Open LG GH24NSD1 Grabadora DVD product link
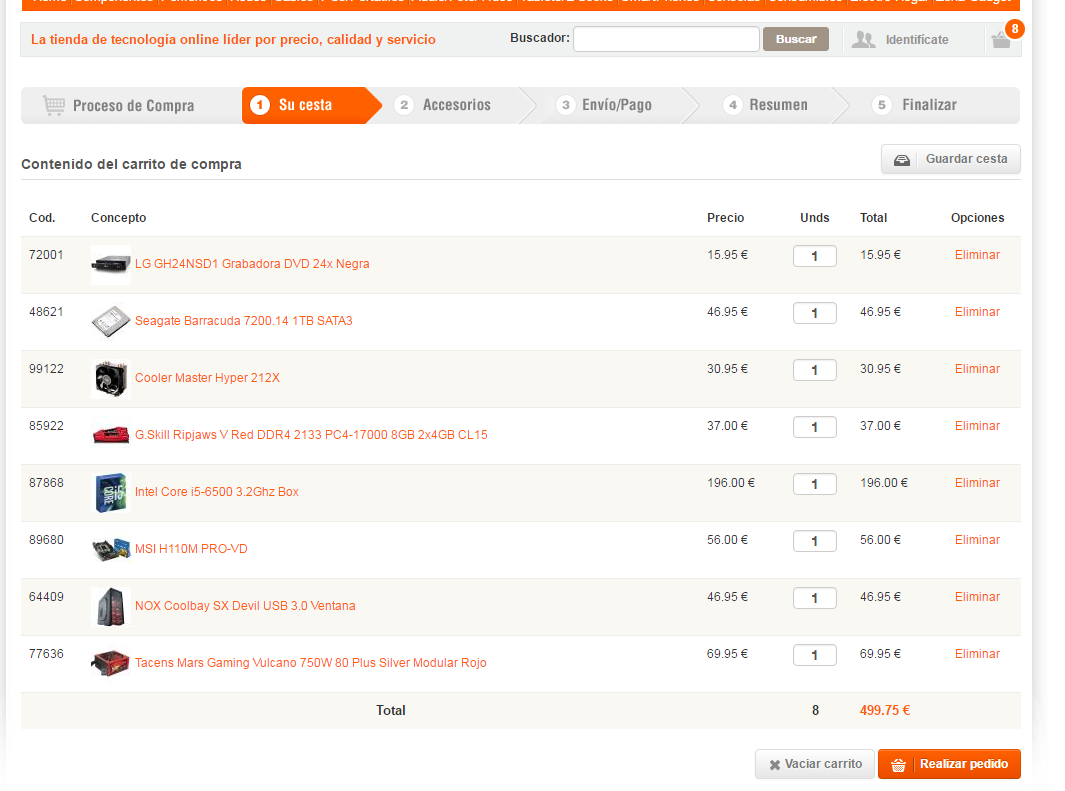This screenshot has height=791, width=1065. pos(252,264)
